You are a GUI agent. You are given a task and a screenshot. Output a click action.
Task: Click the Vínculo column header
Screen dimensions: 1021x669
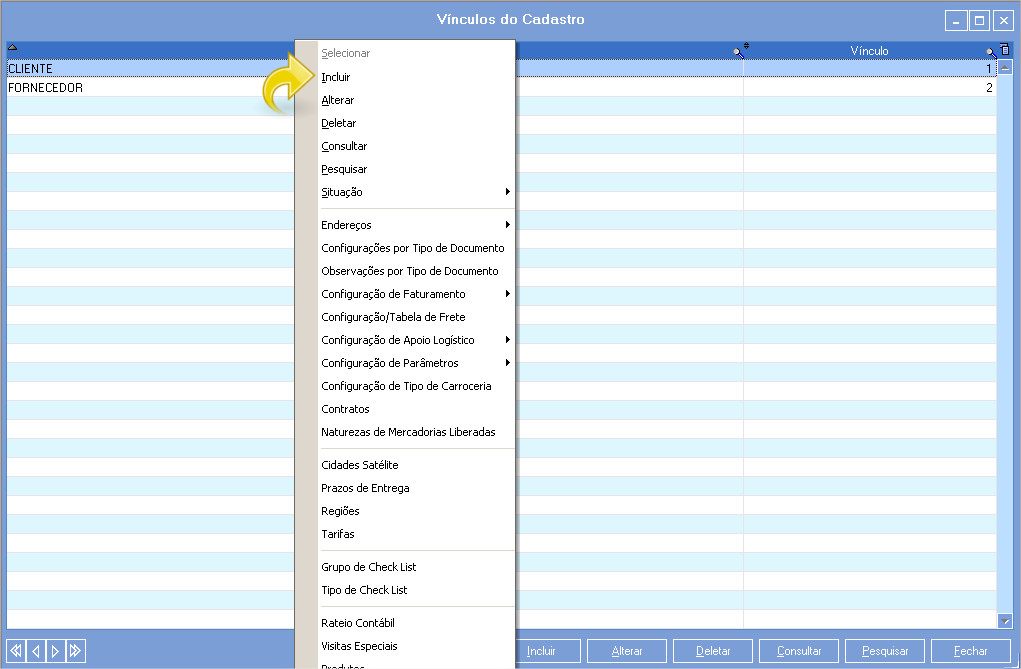point(869,51)
